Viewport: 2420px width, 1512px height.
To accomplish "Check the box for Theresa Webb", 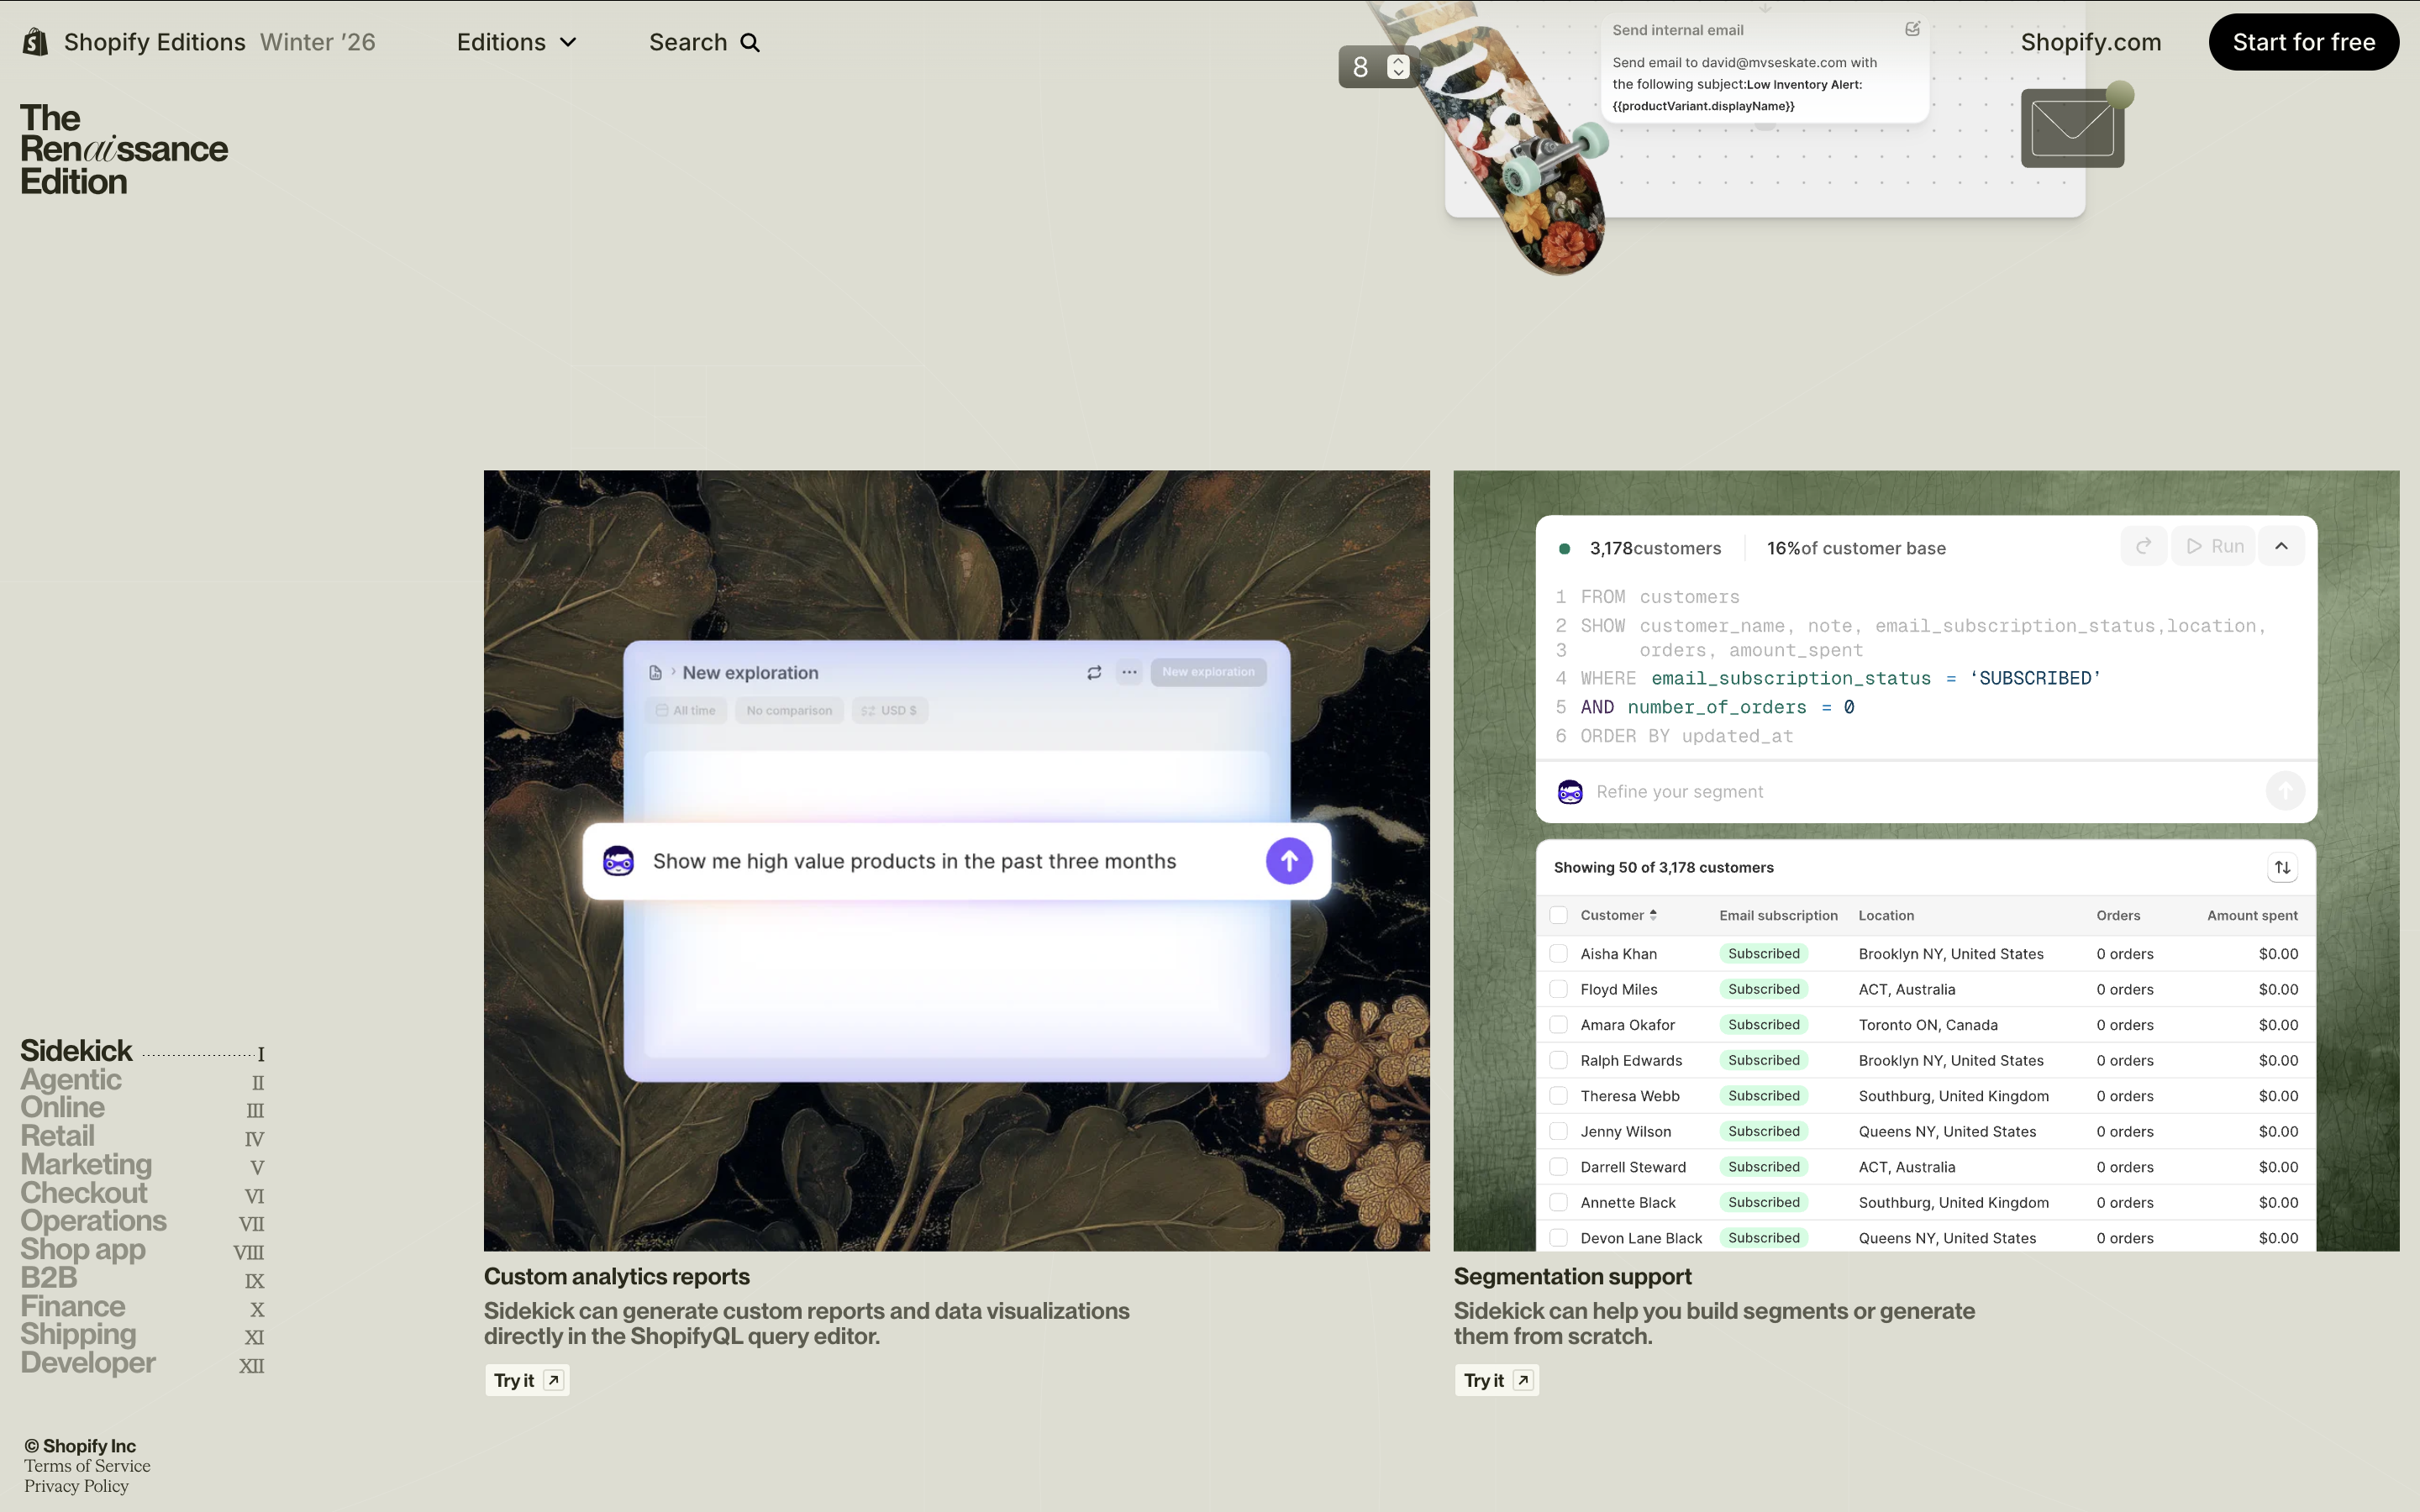I will tap(1558, 1096).
